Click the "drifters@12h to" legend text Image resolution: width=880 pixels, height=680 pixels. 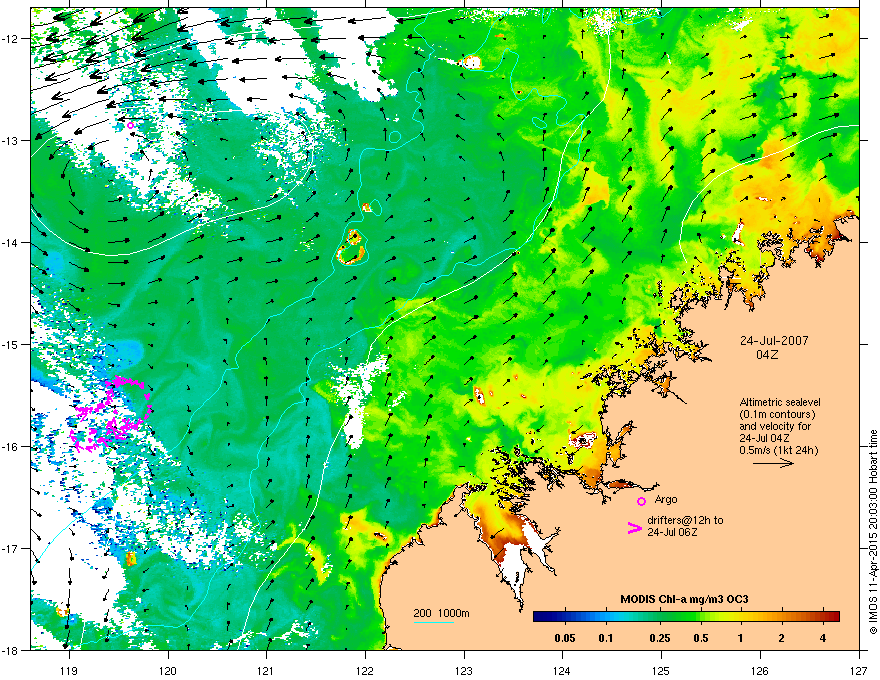pos(685,520)
